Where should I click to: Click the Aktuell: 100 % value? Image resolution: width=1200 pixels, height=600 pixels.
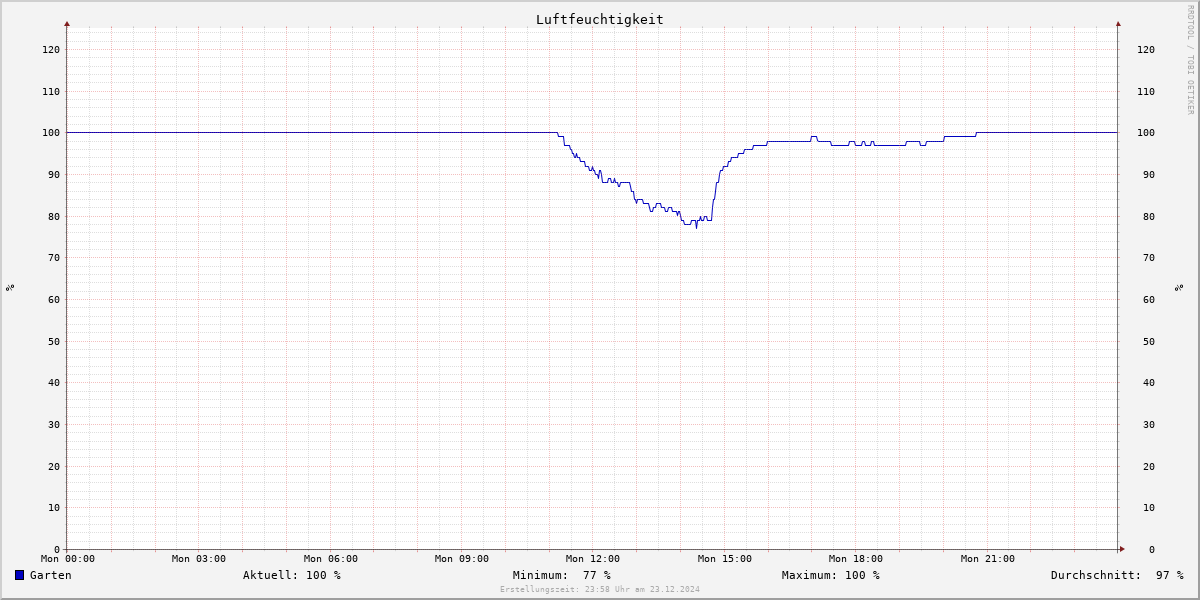[x=292, y=575]
